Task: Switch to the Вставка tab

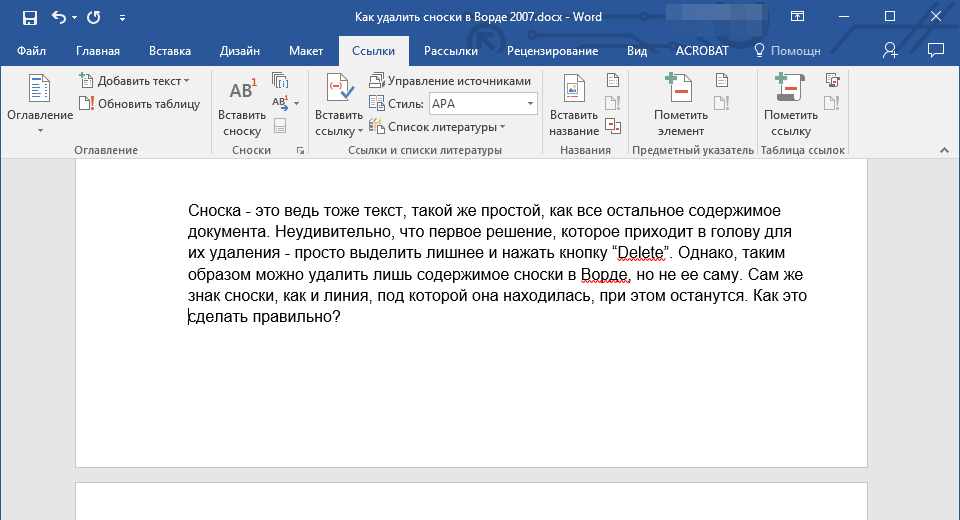Action: click(170, 50)
